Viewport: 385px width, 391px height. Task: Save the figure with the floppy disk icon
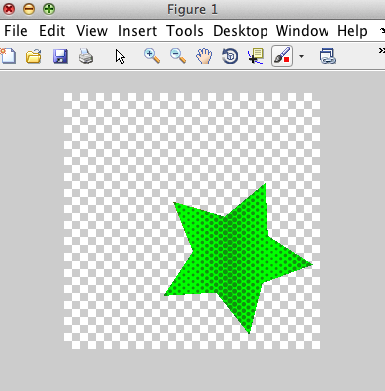coord(60,56)
